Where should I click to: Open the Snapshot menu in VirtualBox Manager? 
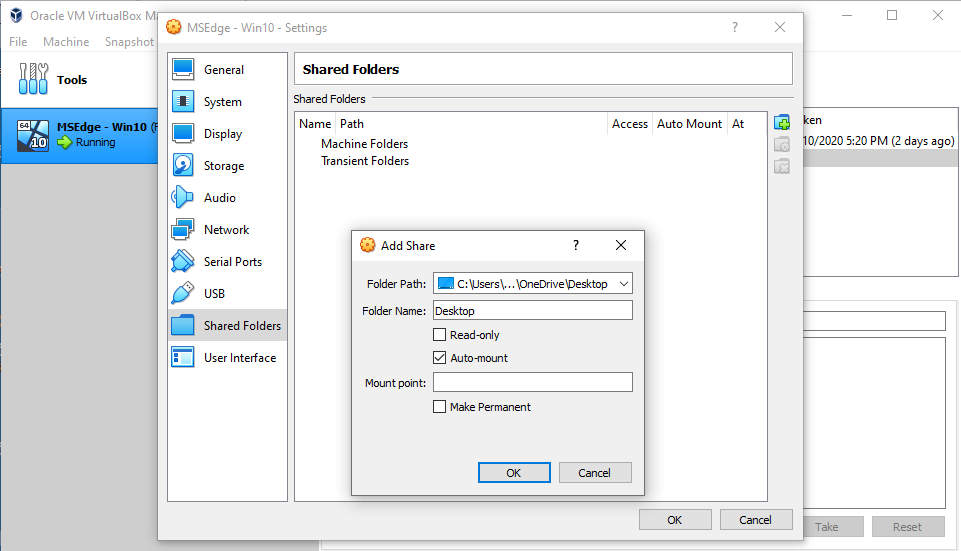coord(129,42)
